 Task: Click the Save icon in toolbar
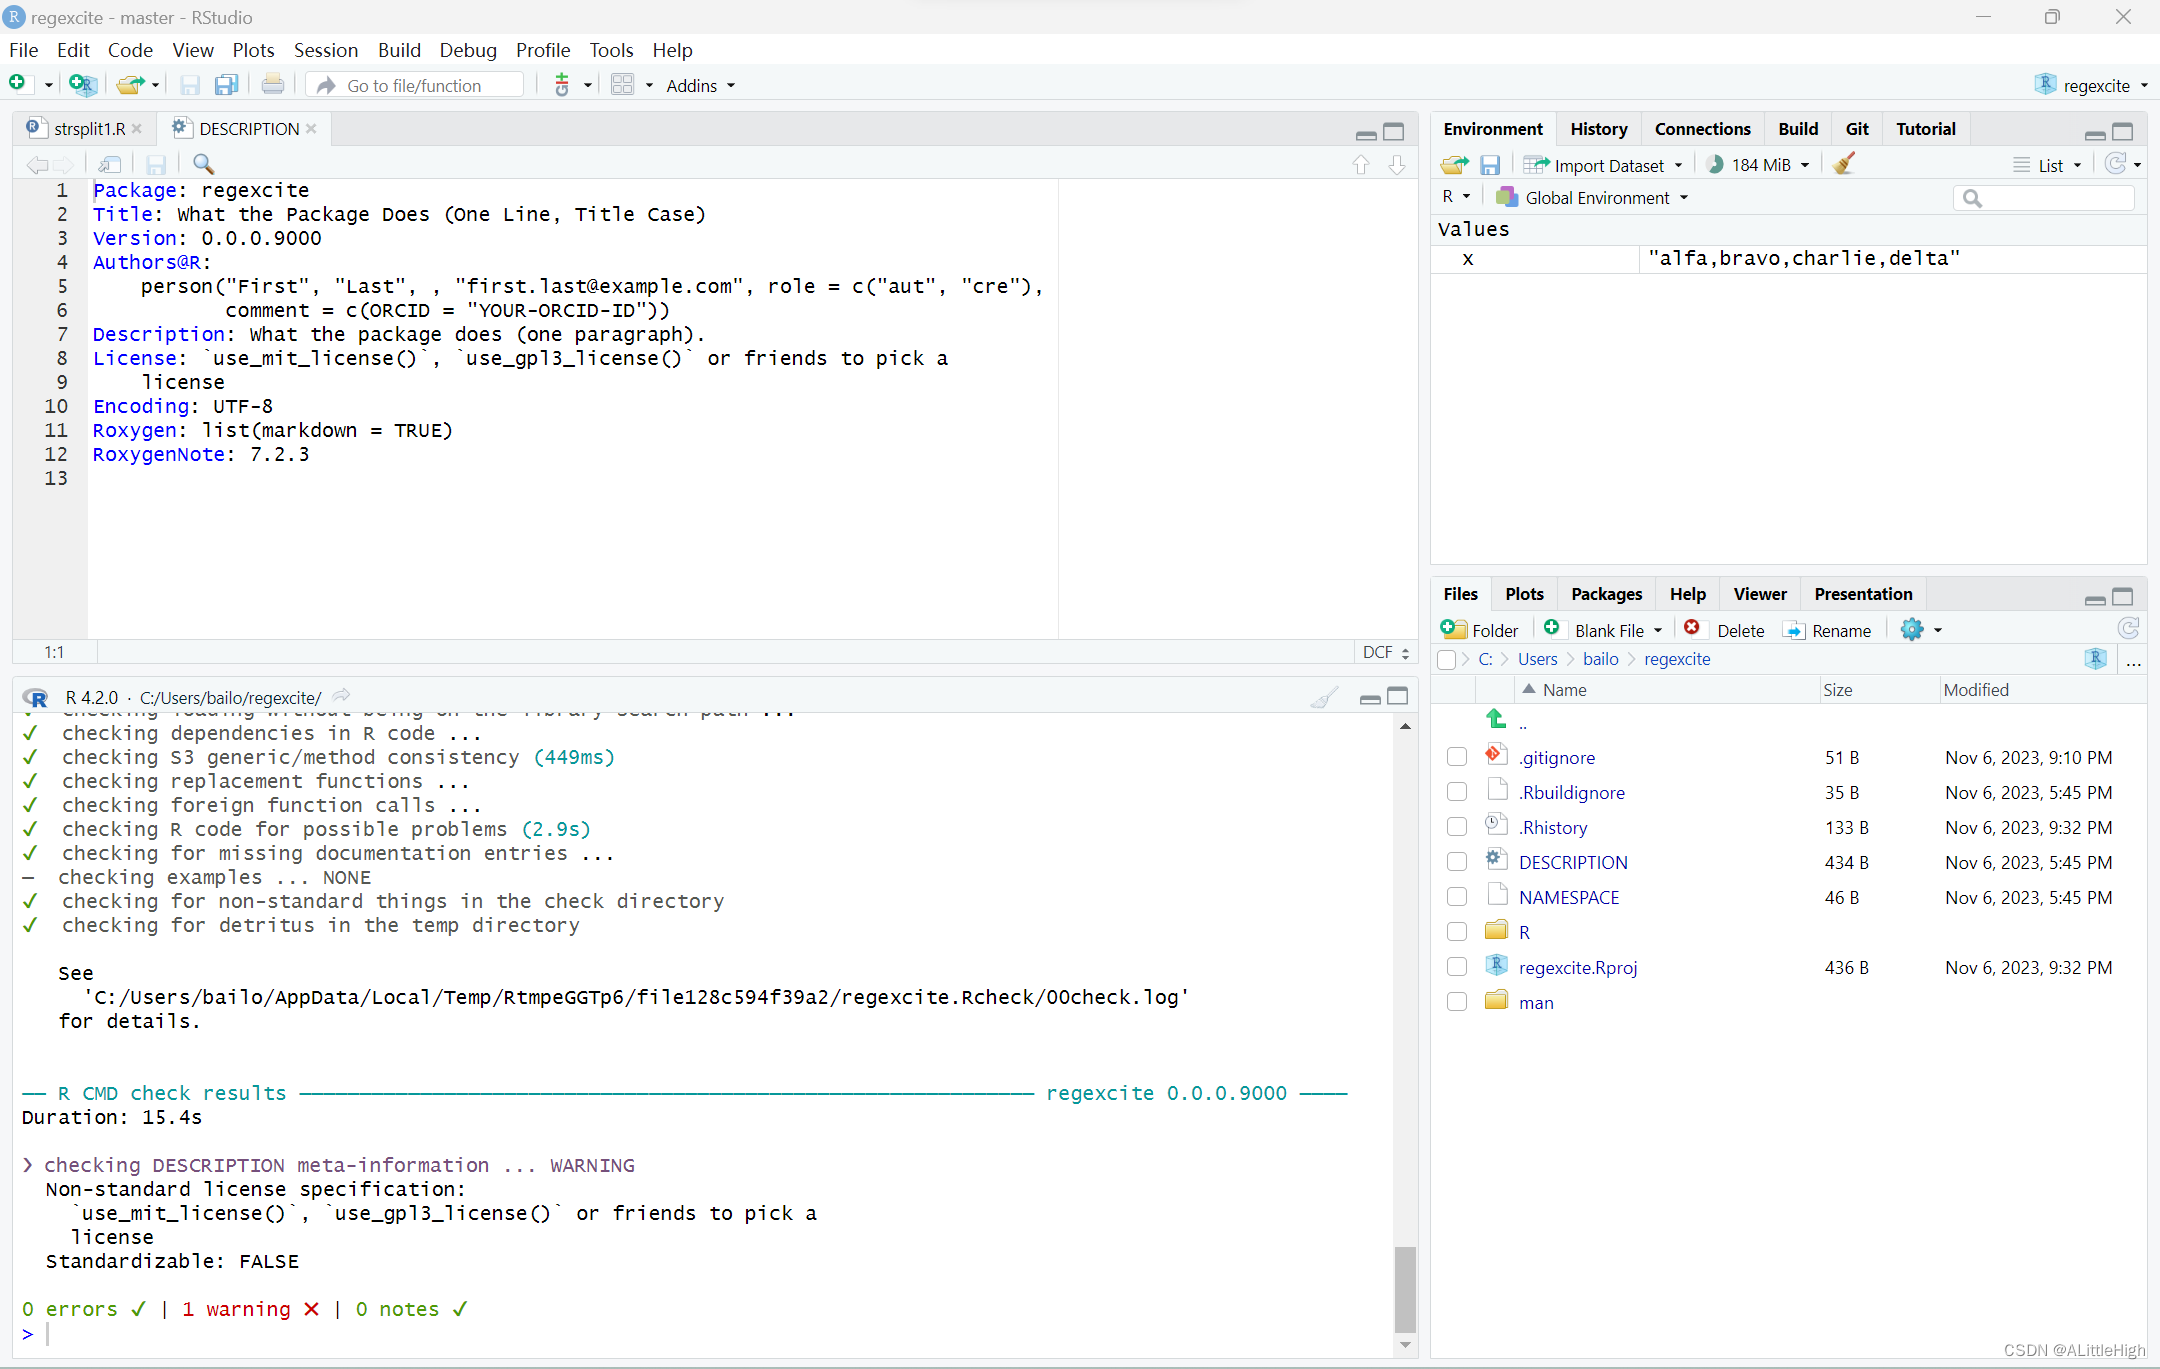tap(189, 83)
